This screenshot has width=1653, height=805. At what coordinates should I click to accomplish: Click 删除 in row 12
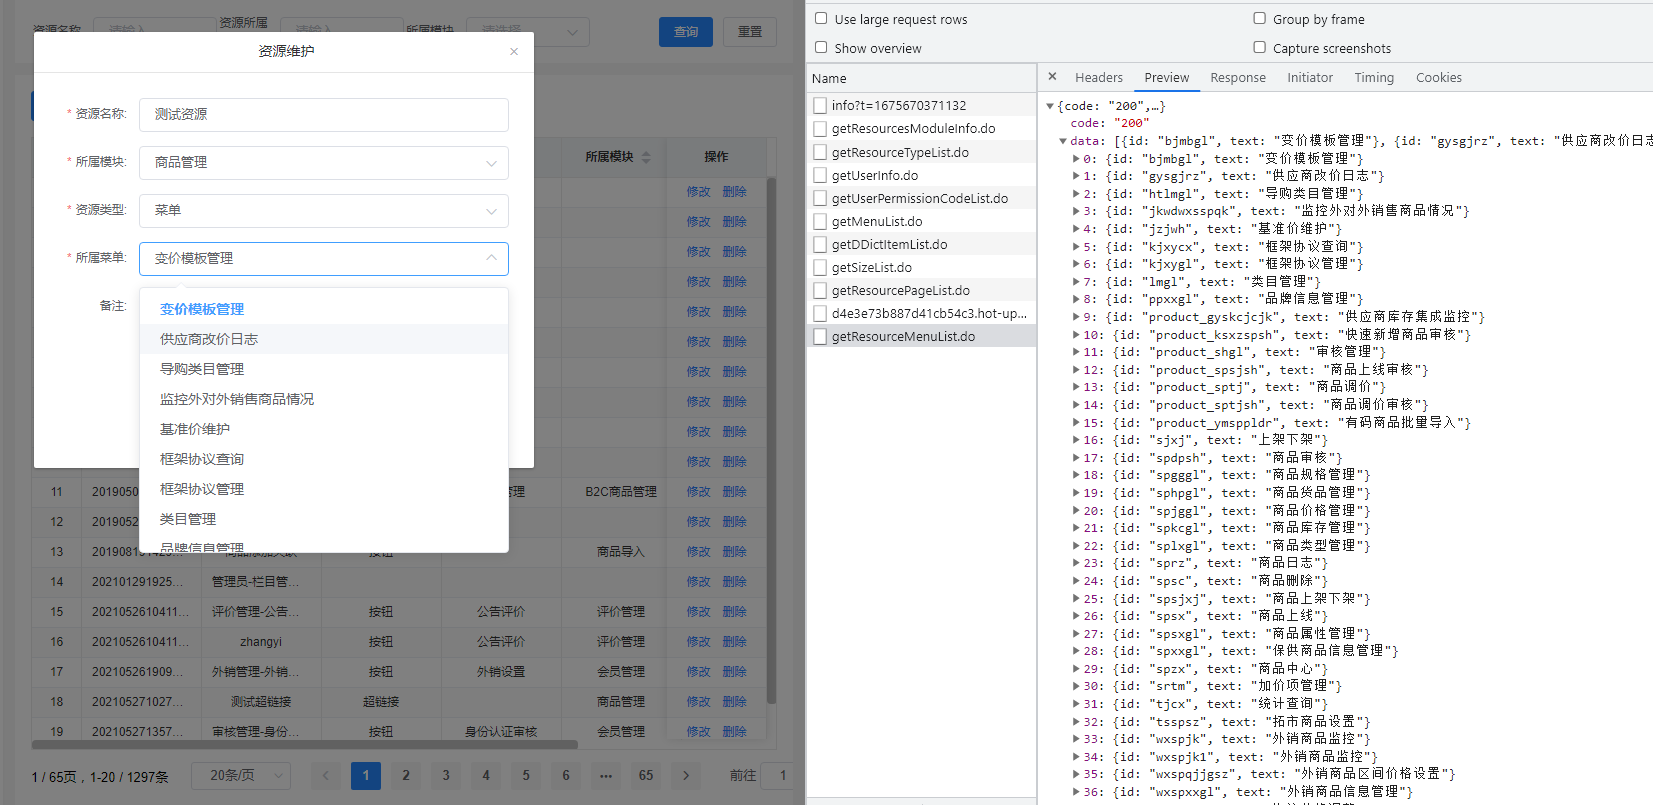(x=735, y=522)
